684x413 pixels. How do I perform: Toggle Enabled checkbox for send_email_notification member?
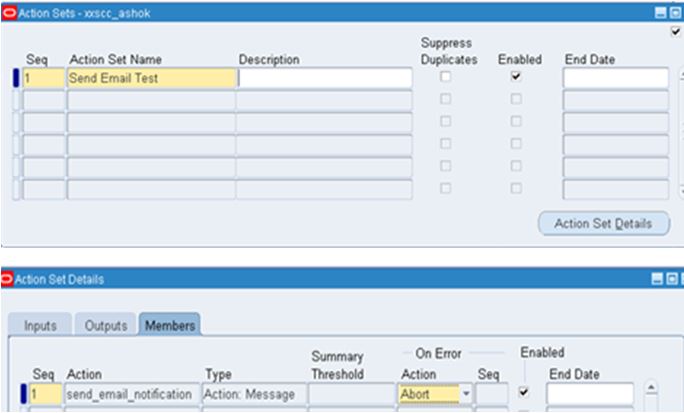[x=524, y=392]
